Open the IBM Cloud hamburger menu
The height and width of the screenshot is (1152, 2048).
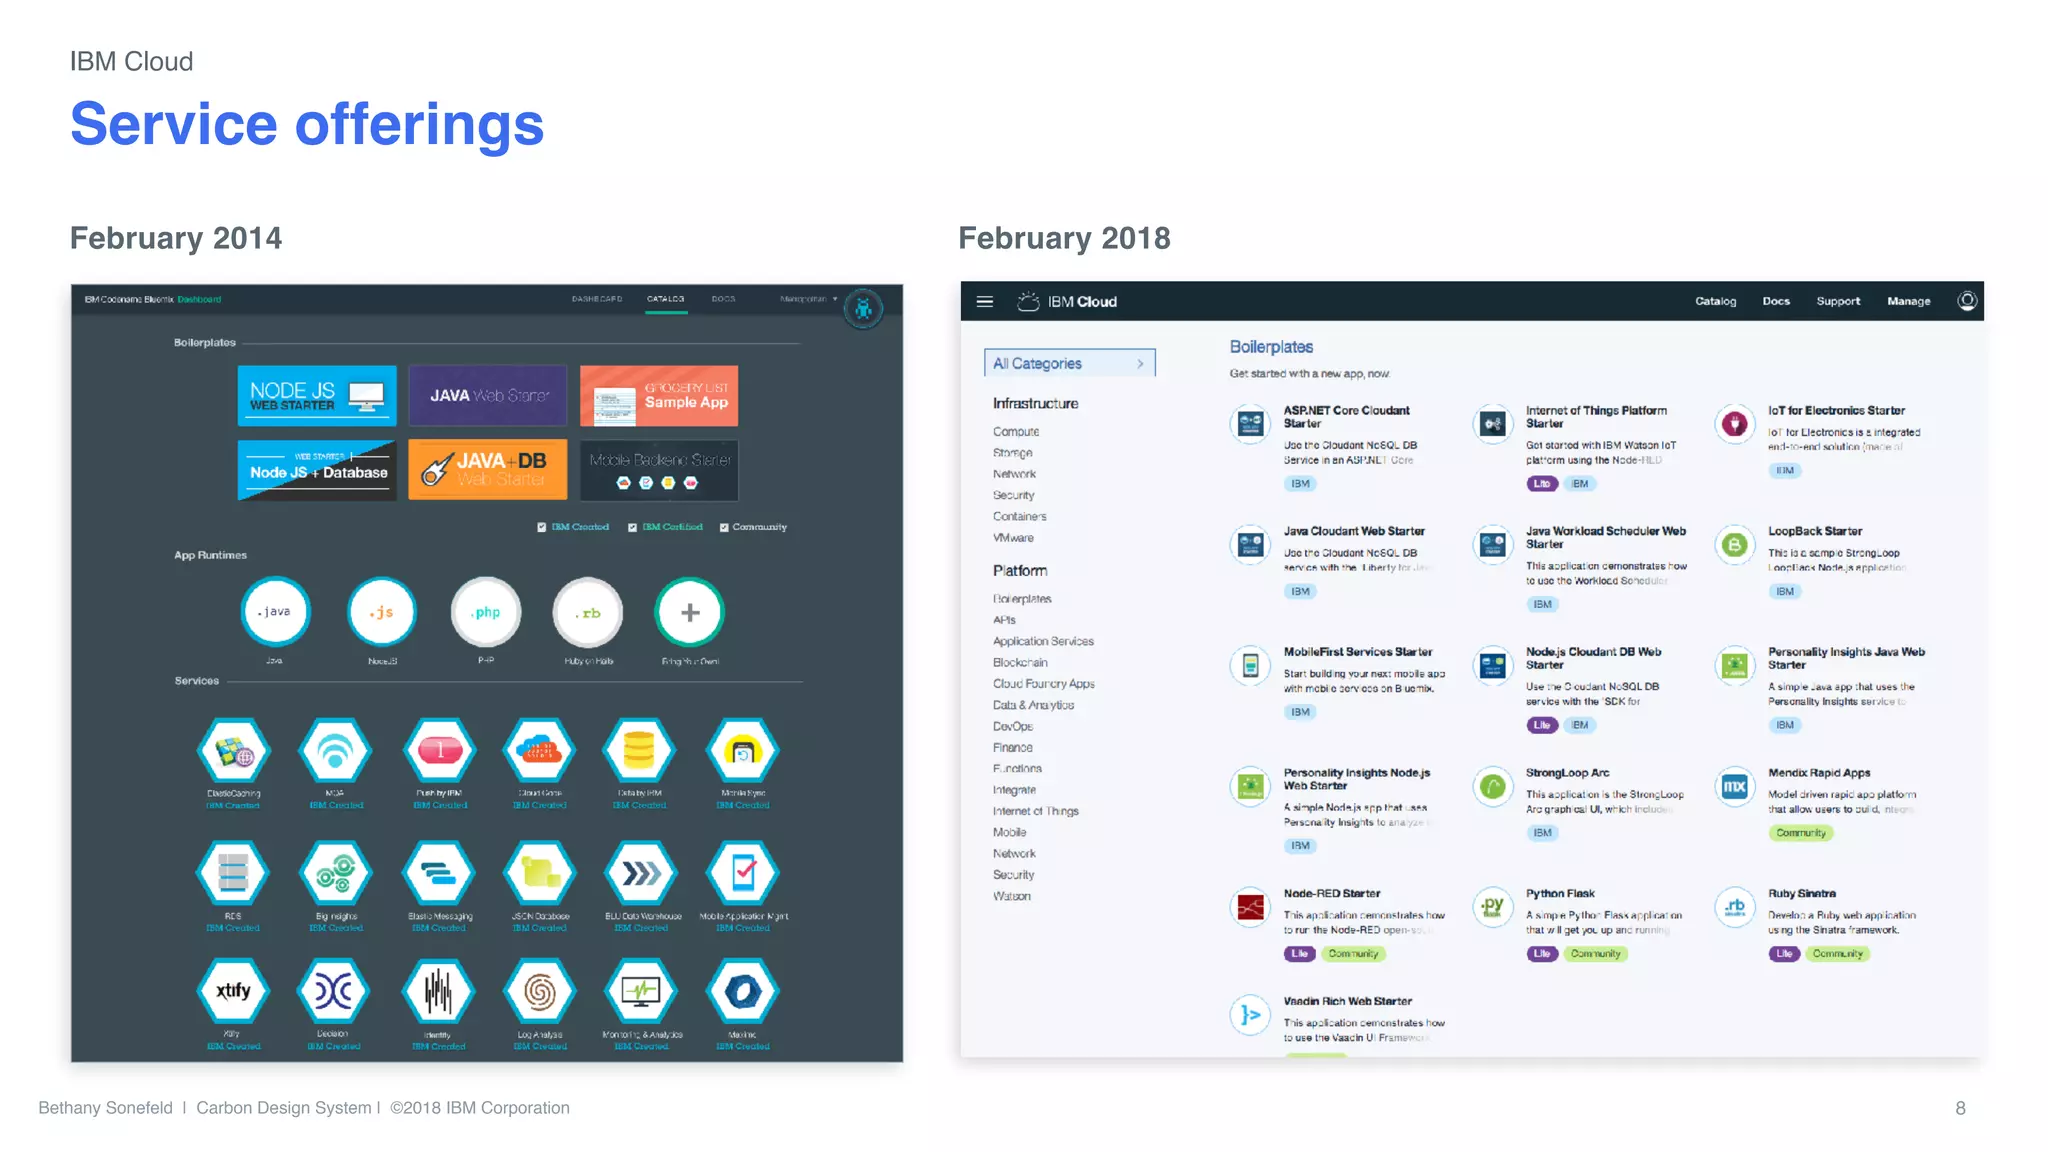(x=985, y=301)
